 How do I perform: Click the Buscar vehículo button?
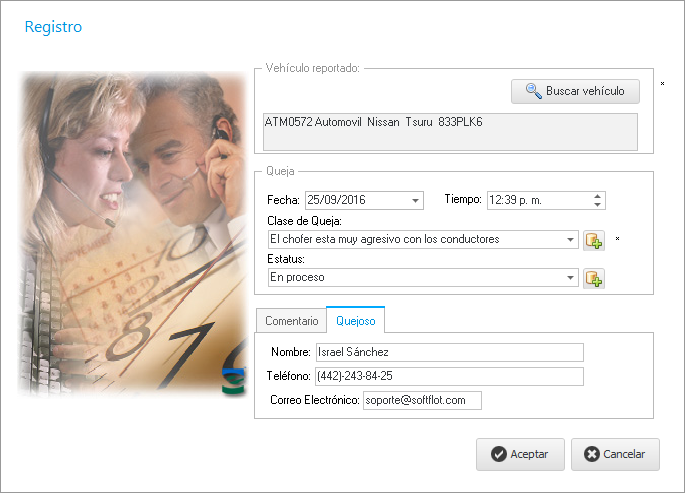[575, 92]
